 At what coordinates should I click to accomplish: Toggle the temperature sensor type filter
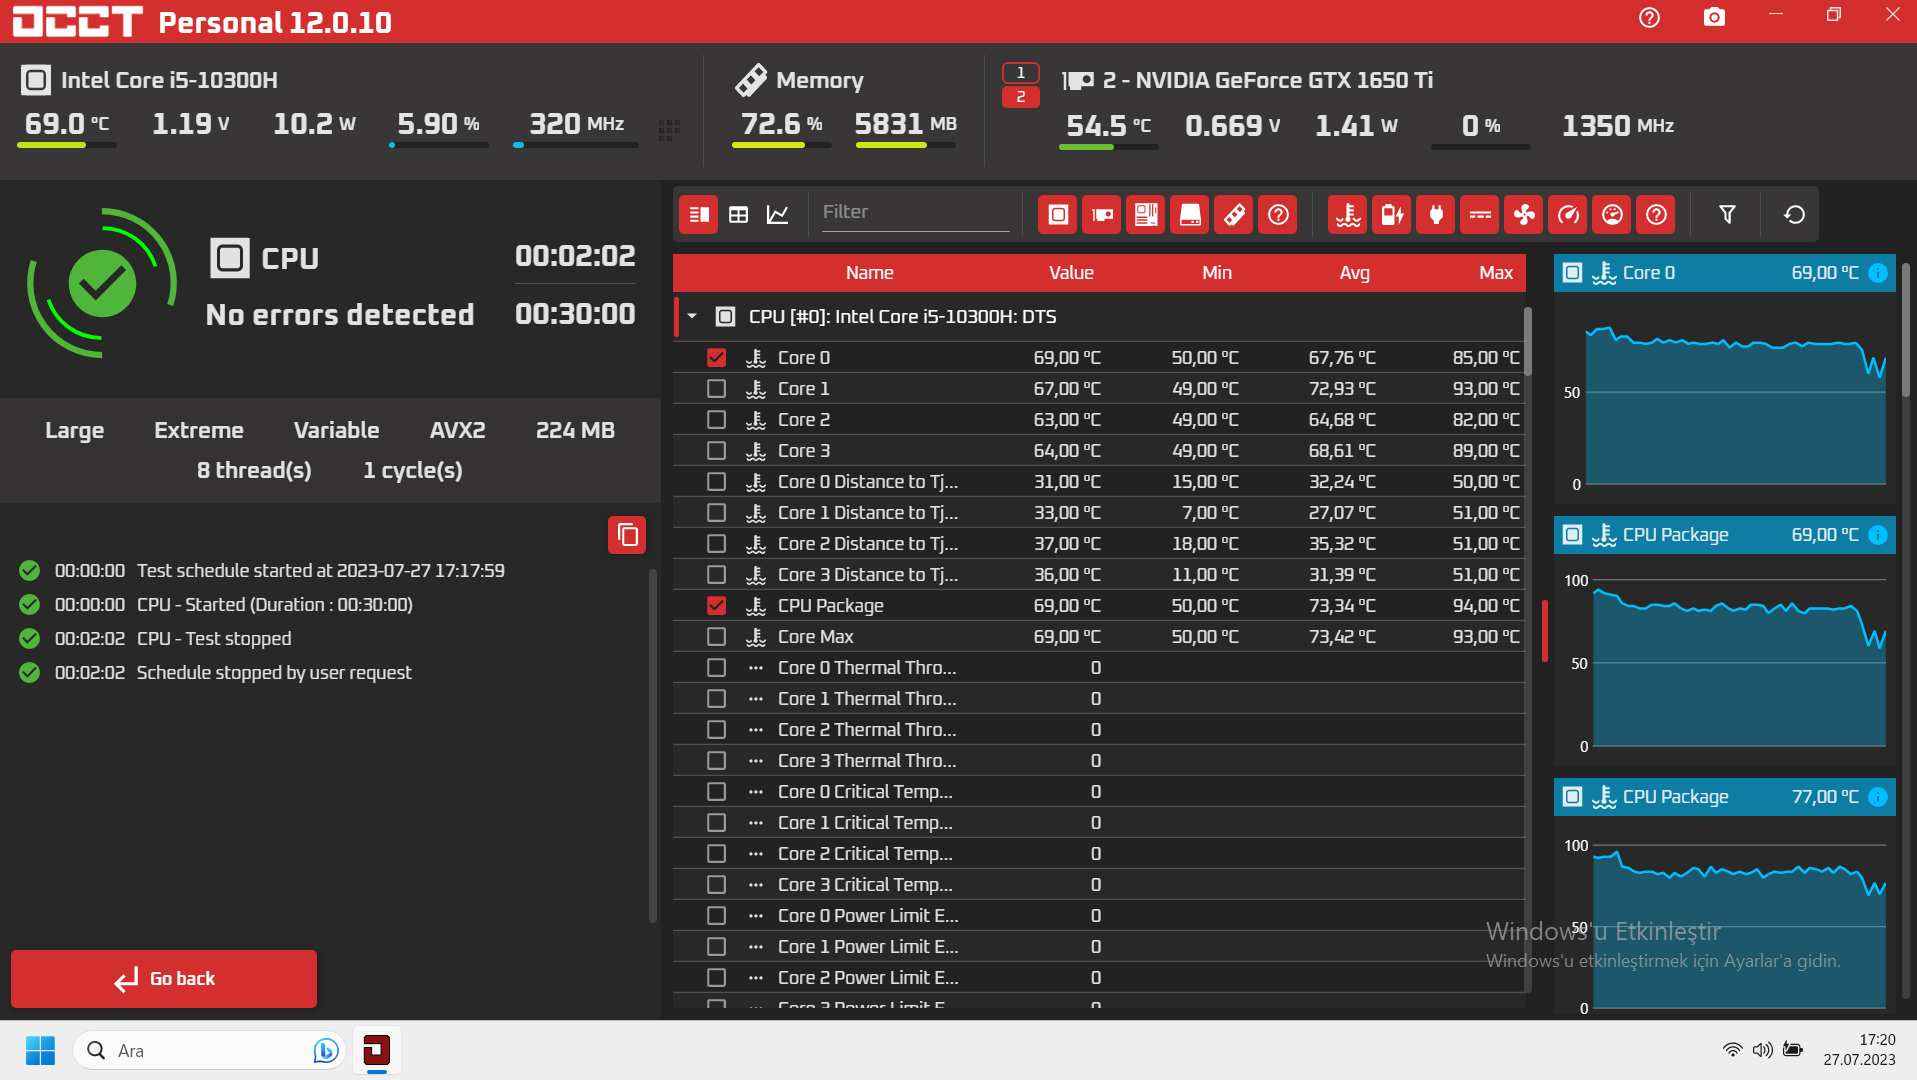[x=1348, y=214]
